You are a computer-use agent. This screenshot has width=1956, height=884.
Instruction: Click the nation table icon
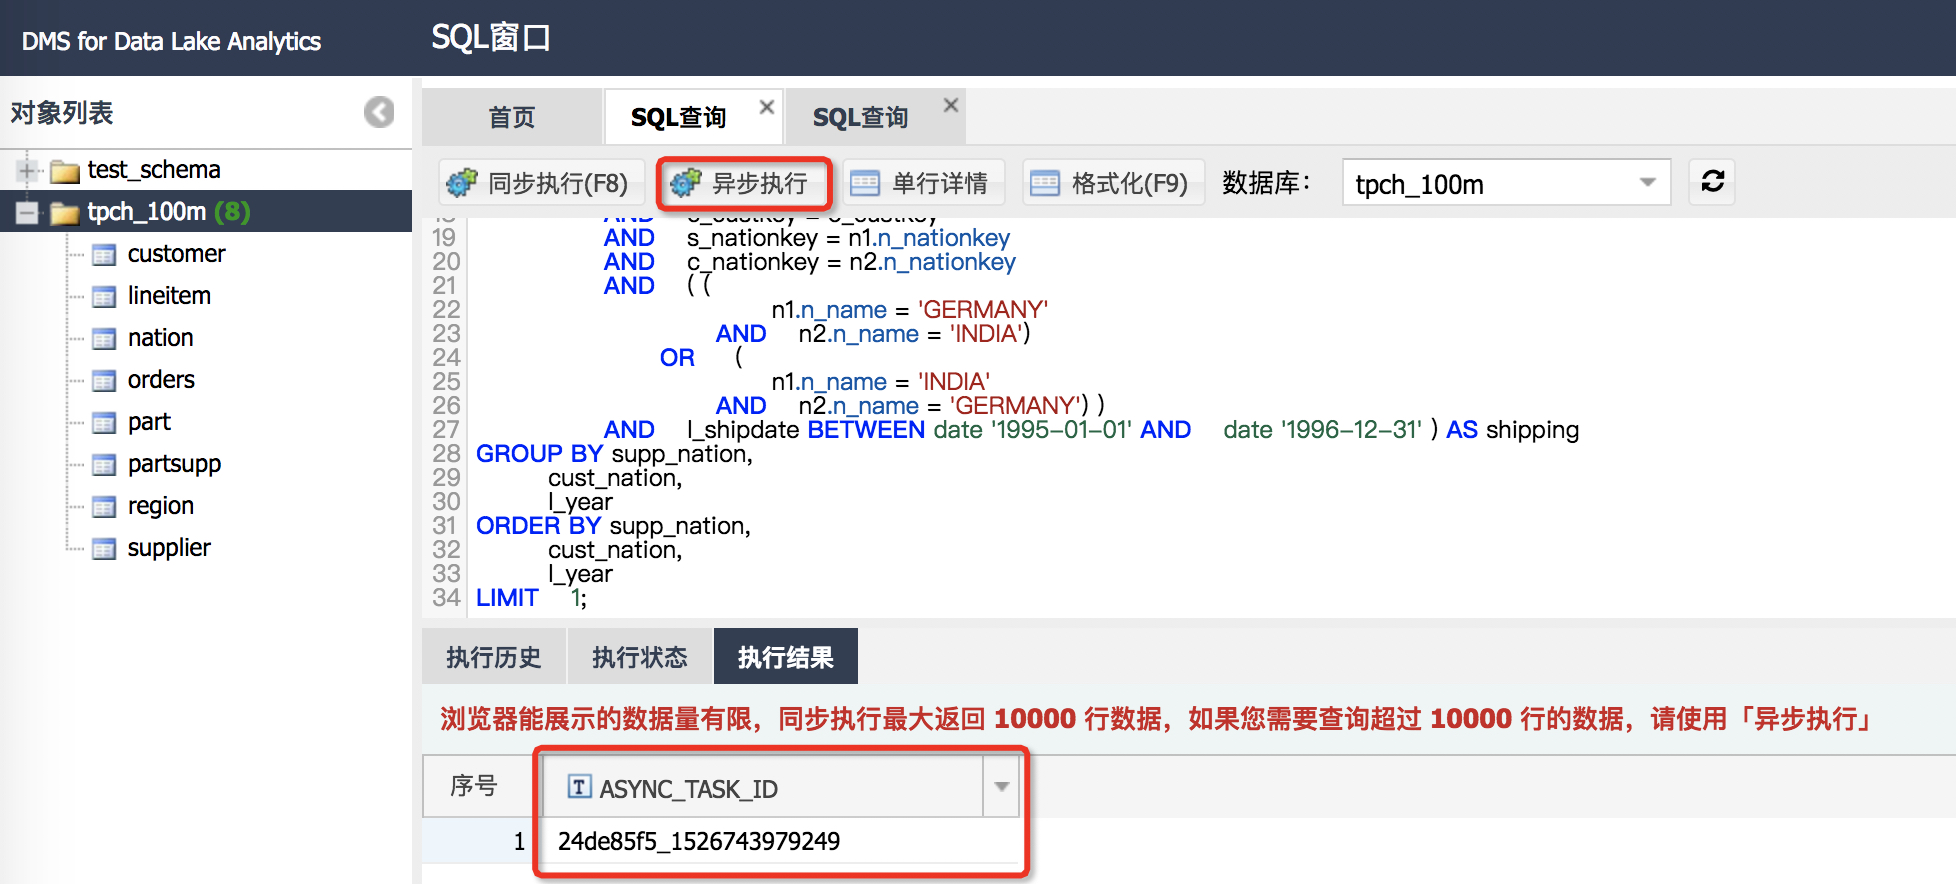point(104,339)
